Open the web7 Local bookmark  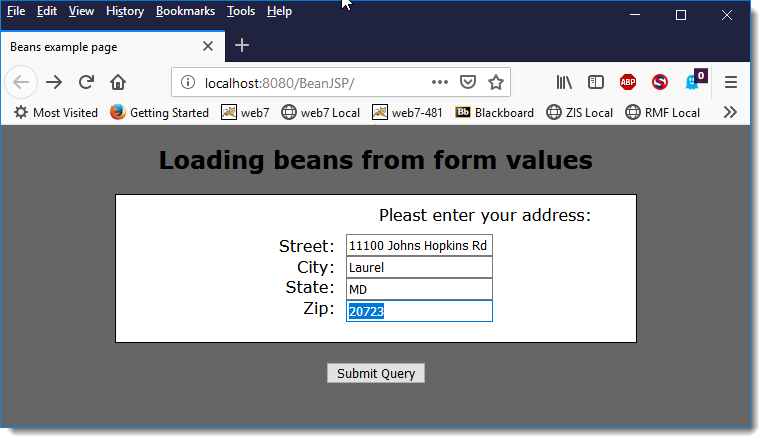[320, 113]
